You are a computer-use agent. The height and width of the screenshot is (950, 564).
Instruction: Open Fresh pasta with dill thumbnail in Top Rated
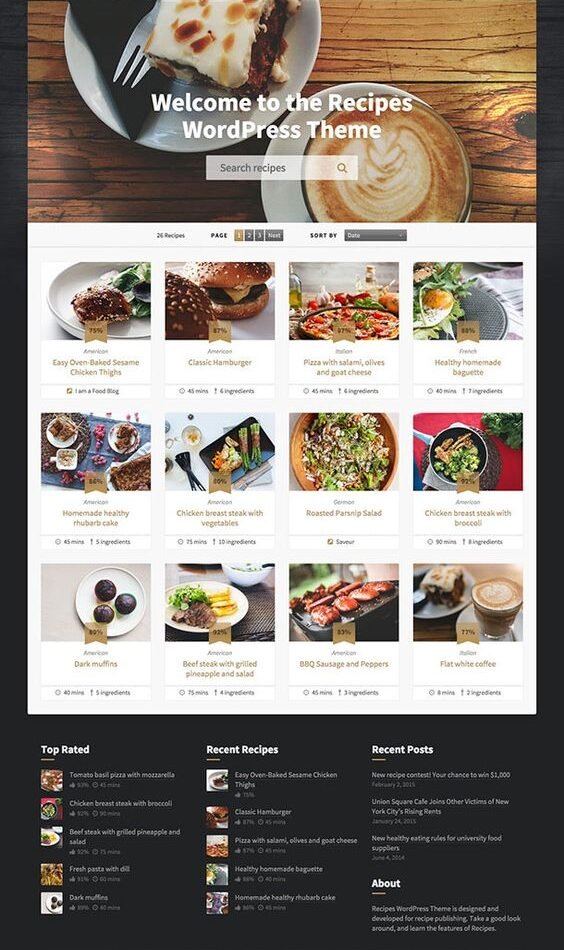(x=51, y=874)
